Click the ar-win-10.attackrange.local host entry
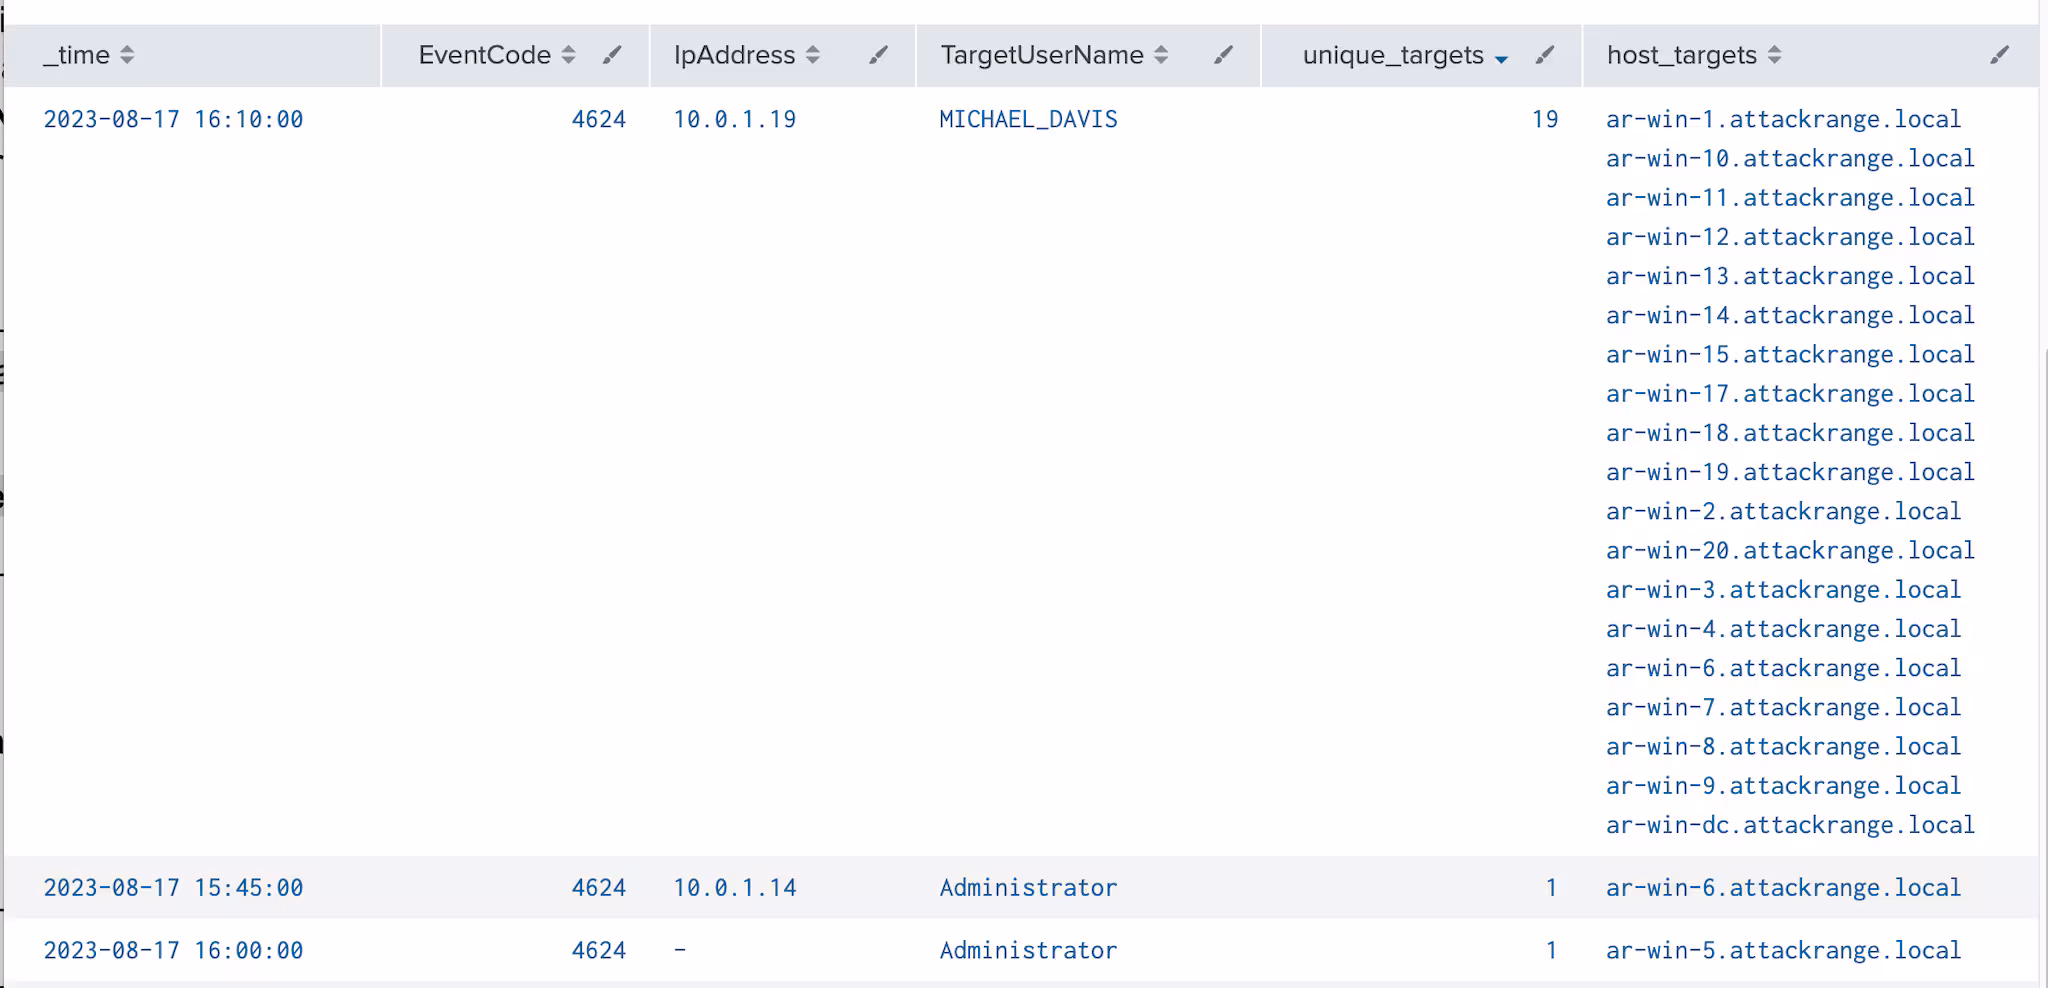This screenshot has width=2048, height=988. tap(1790, 158)
